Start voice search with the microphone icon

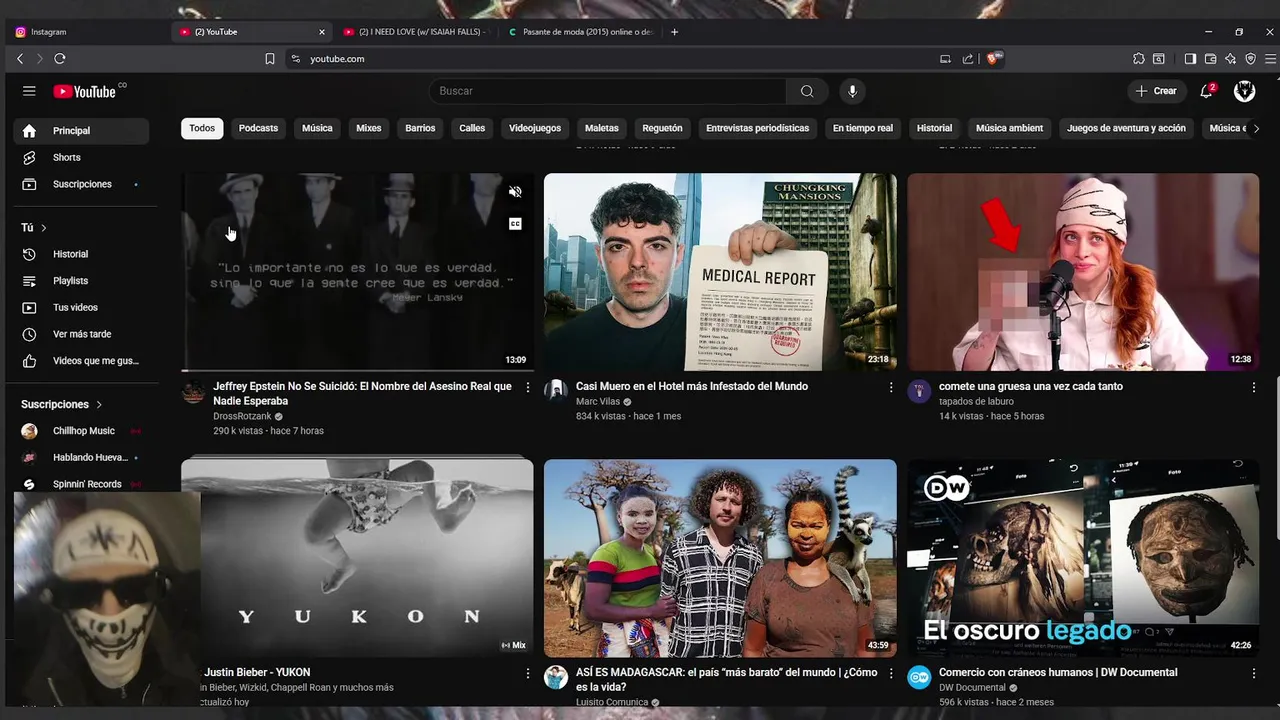coord(852,91)
